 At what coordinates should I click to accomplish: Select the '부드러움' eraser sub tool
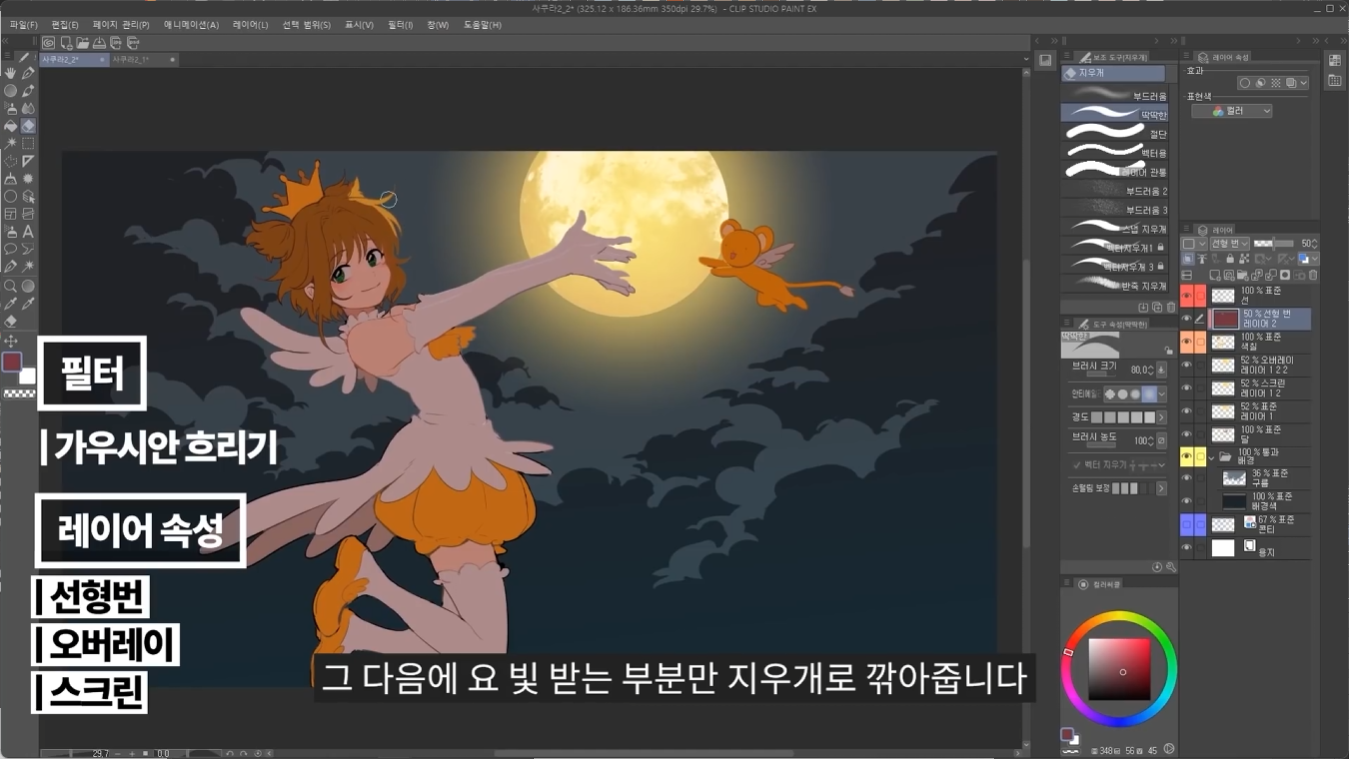tap(1114, 95)
